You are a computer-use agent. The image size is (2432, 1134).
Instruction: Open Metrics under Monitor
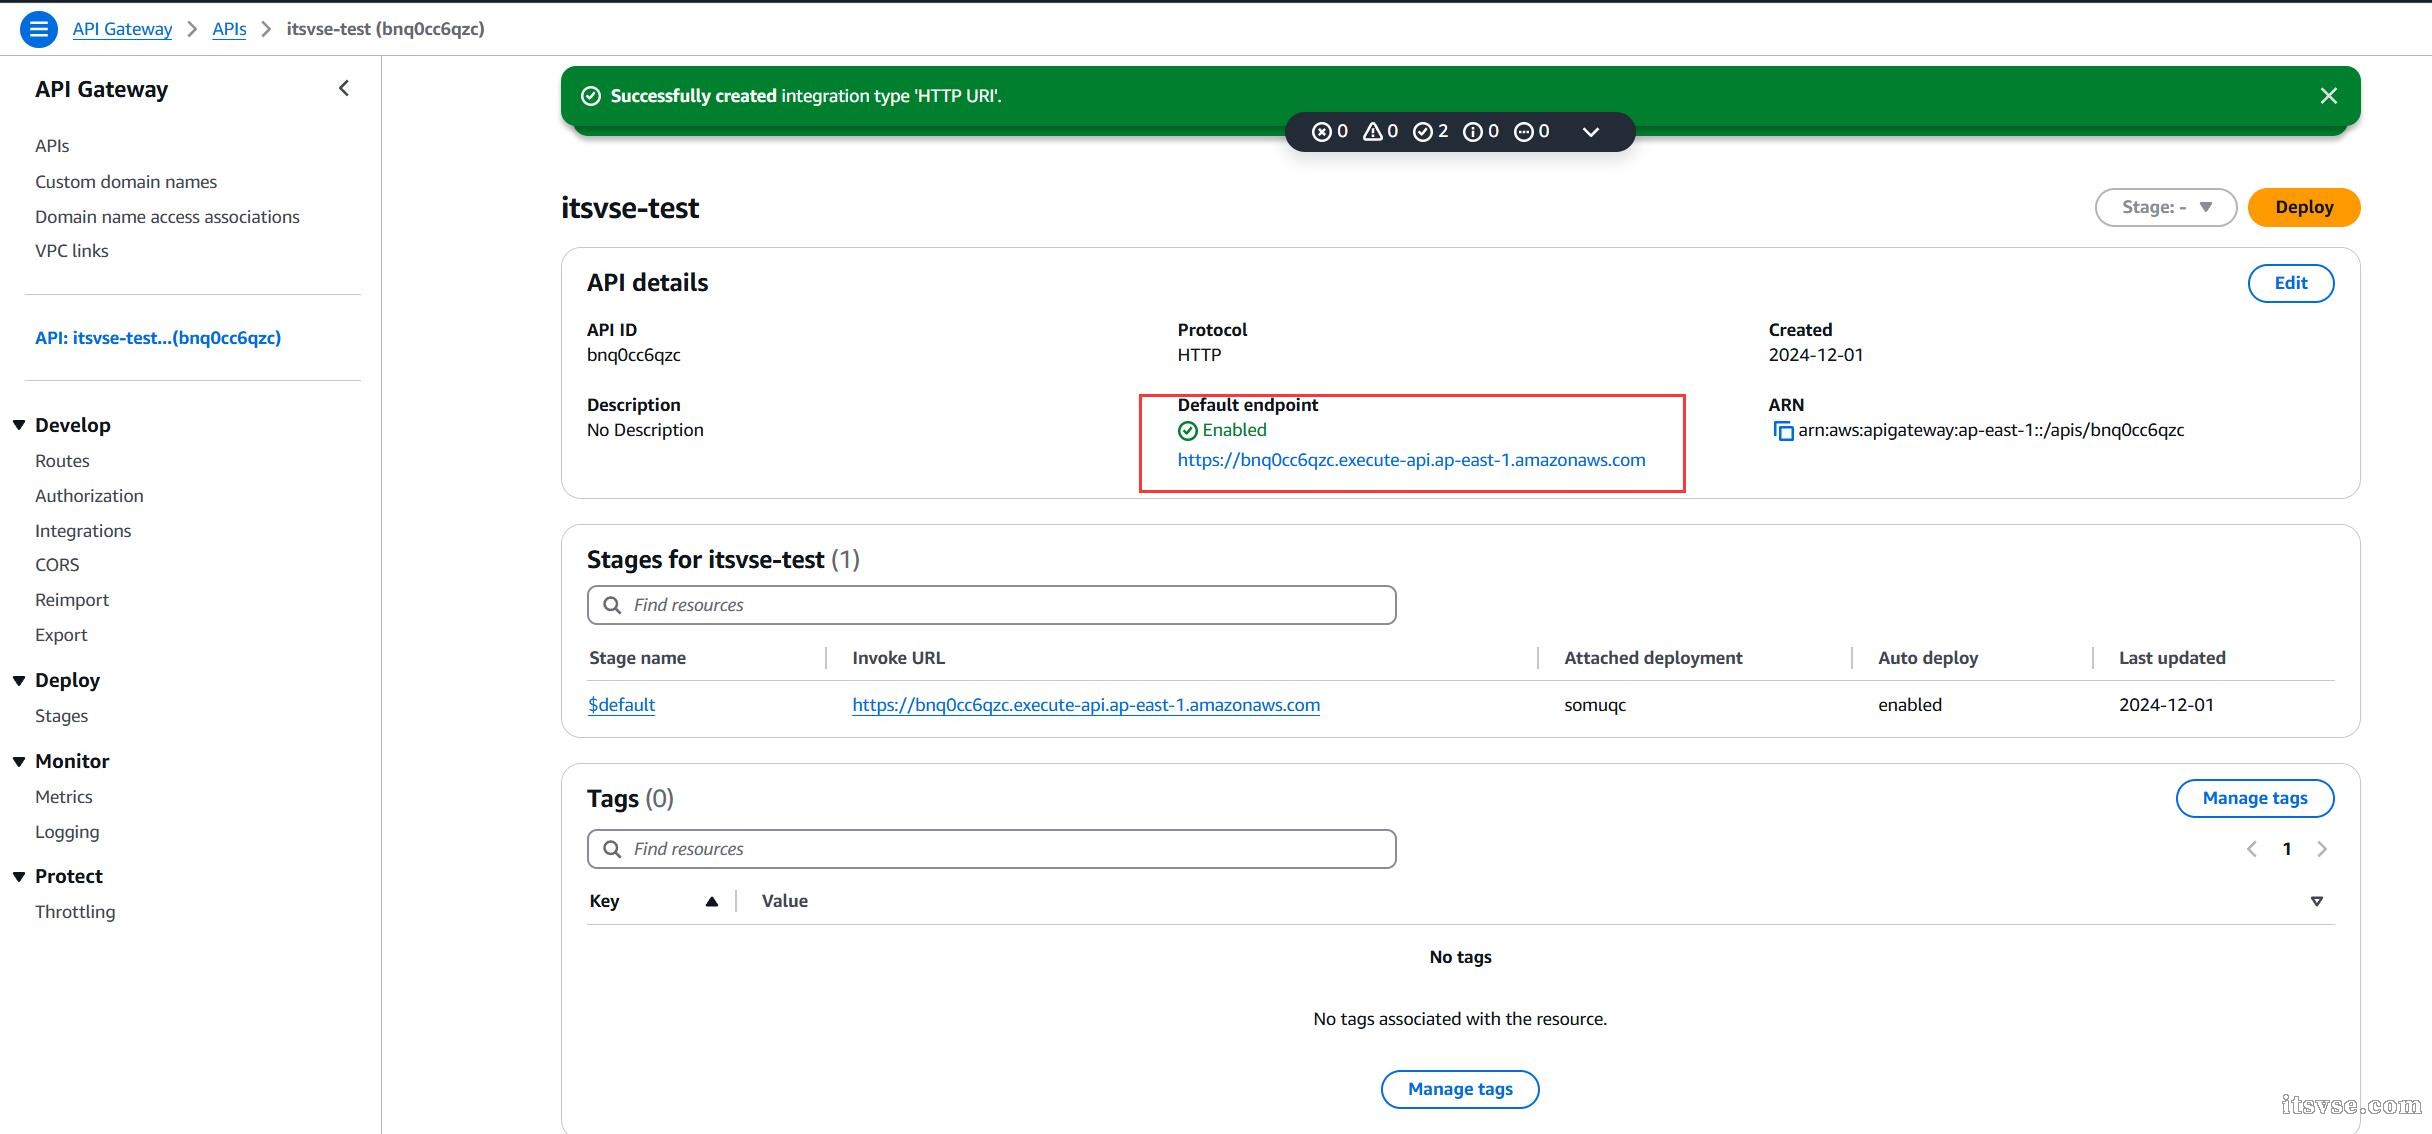63,797
